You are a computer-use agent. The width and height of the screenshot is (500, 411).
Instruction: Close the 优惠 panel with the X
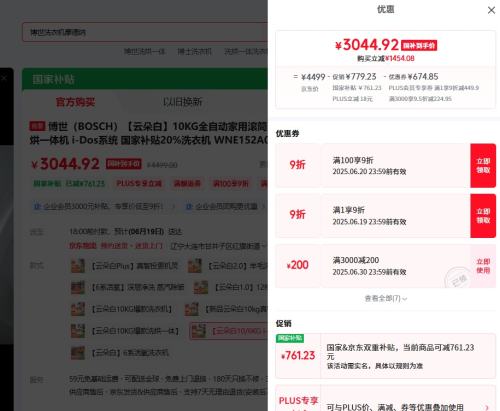pyautogui.click(x=491, y=10)
